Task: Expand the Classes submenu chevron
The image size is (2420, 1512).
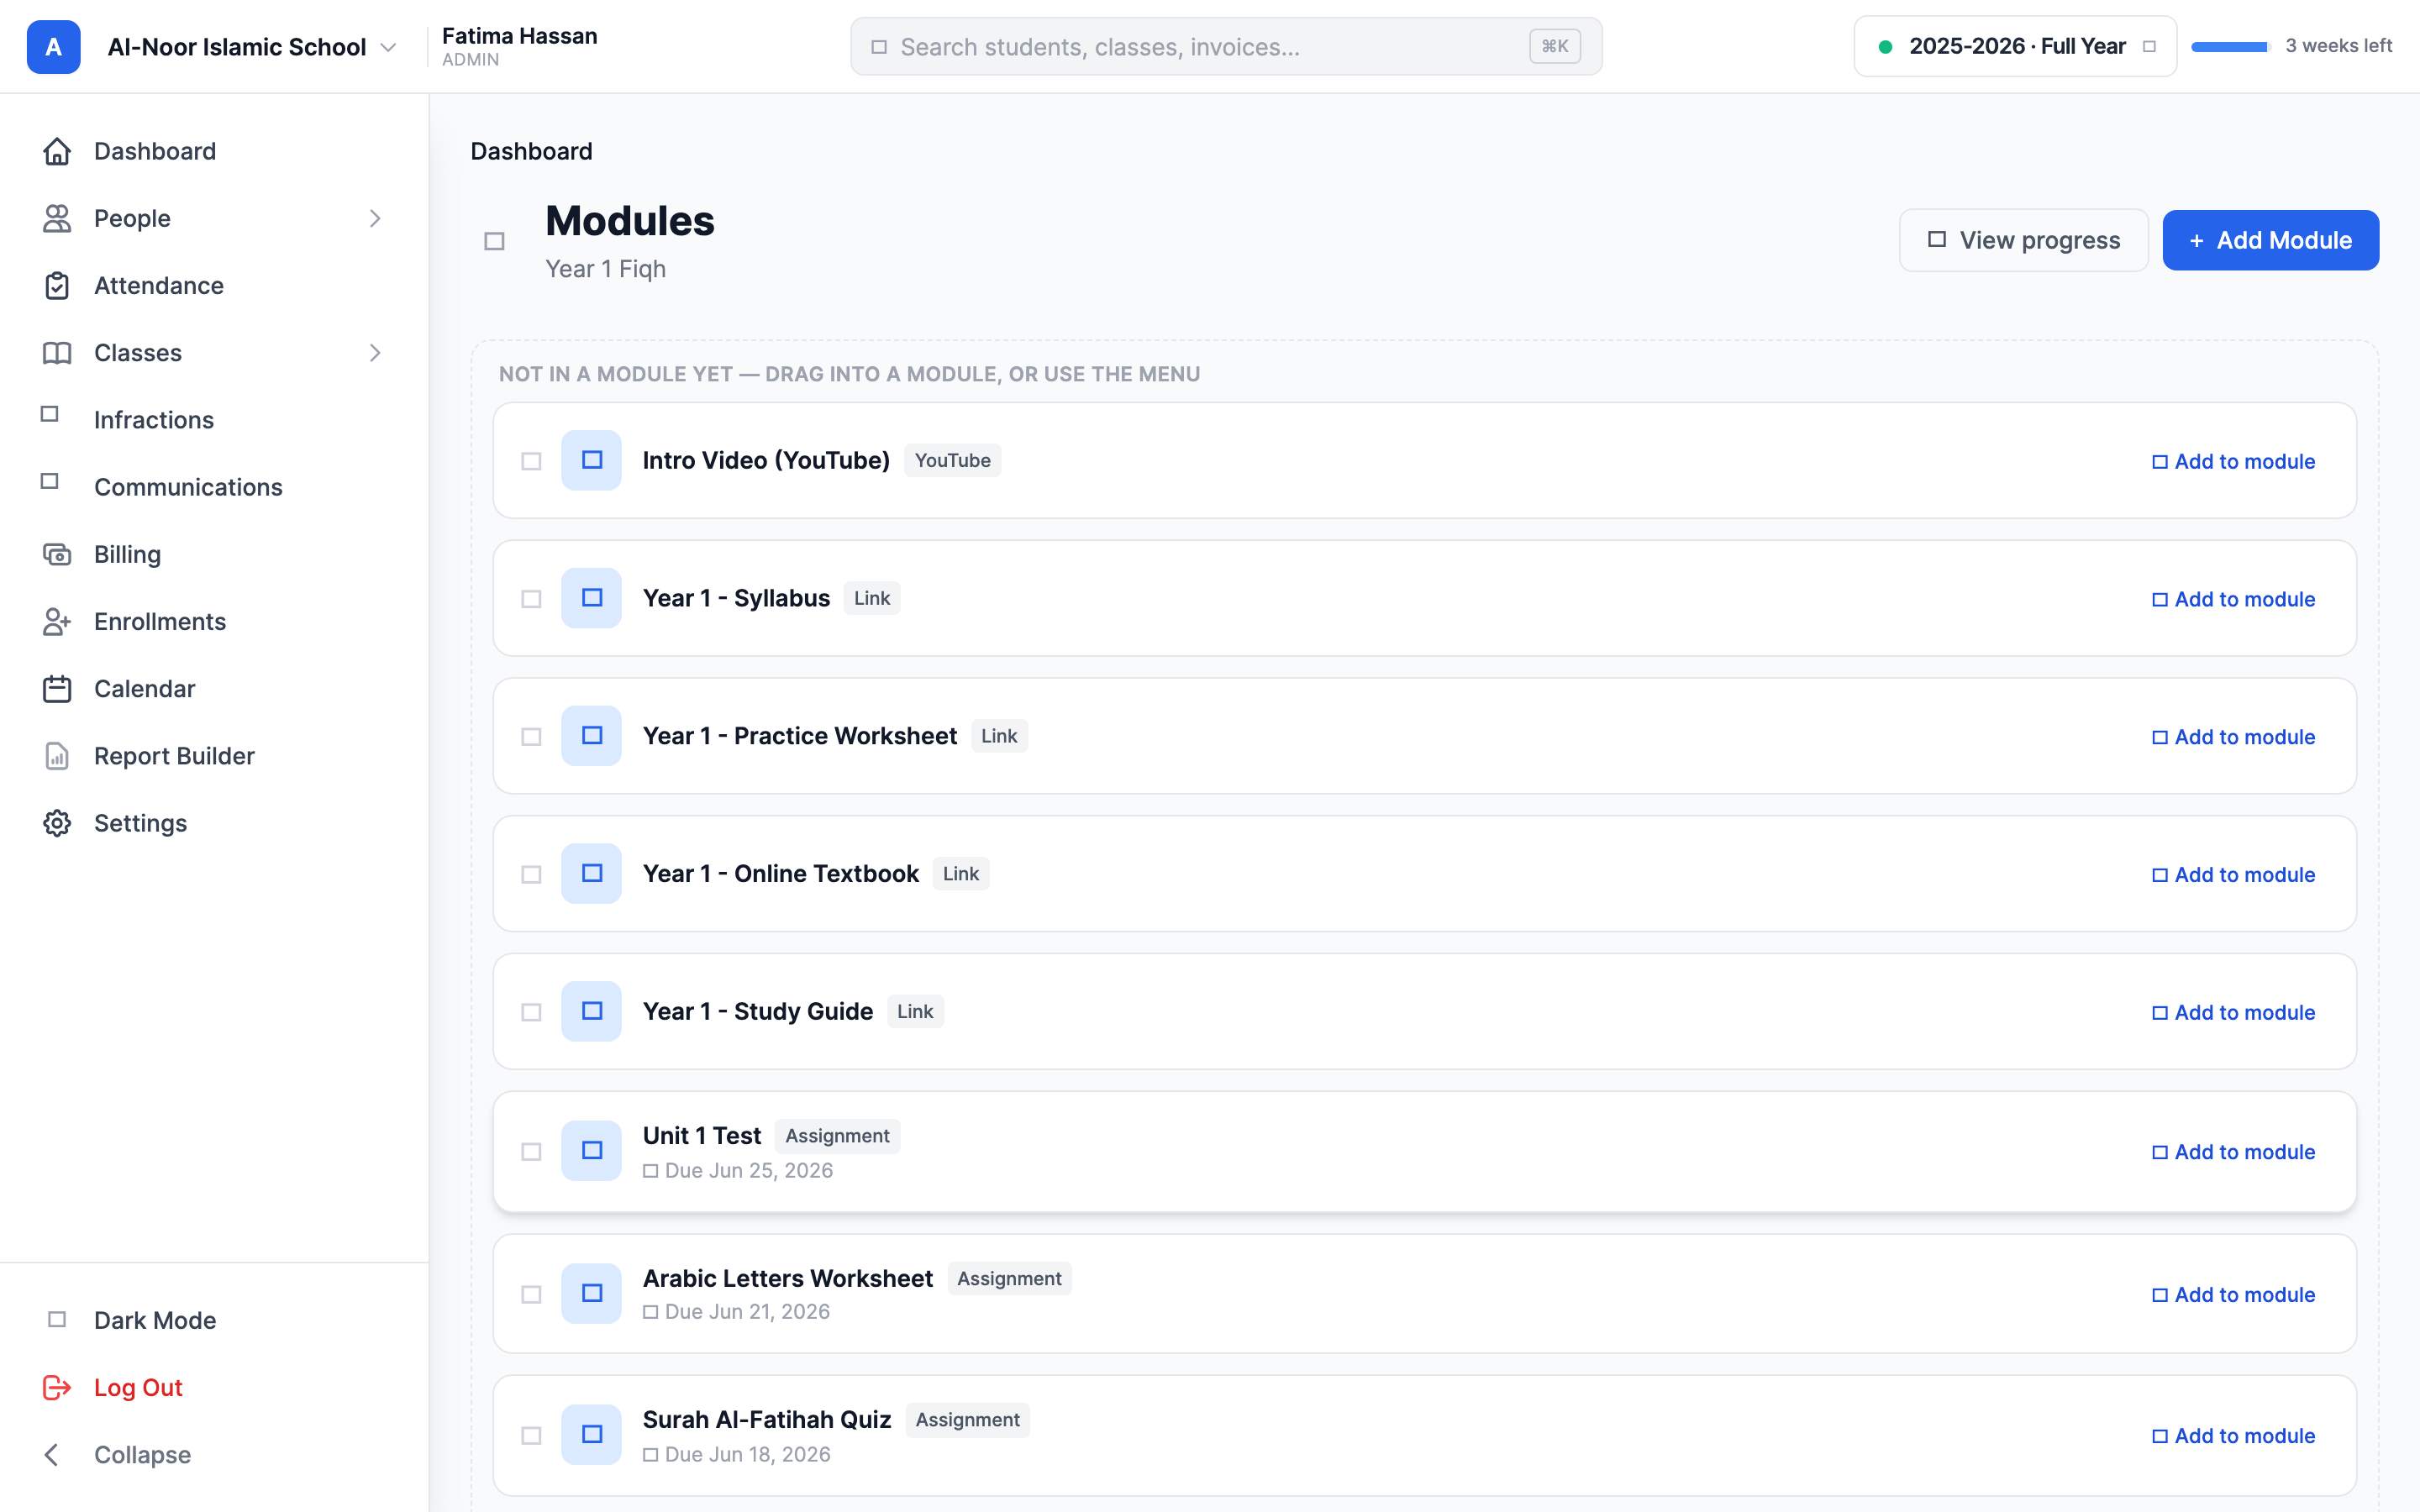Action: 375,352
